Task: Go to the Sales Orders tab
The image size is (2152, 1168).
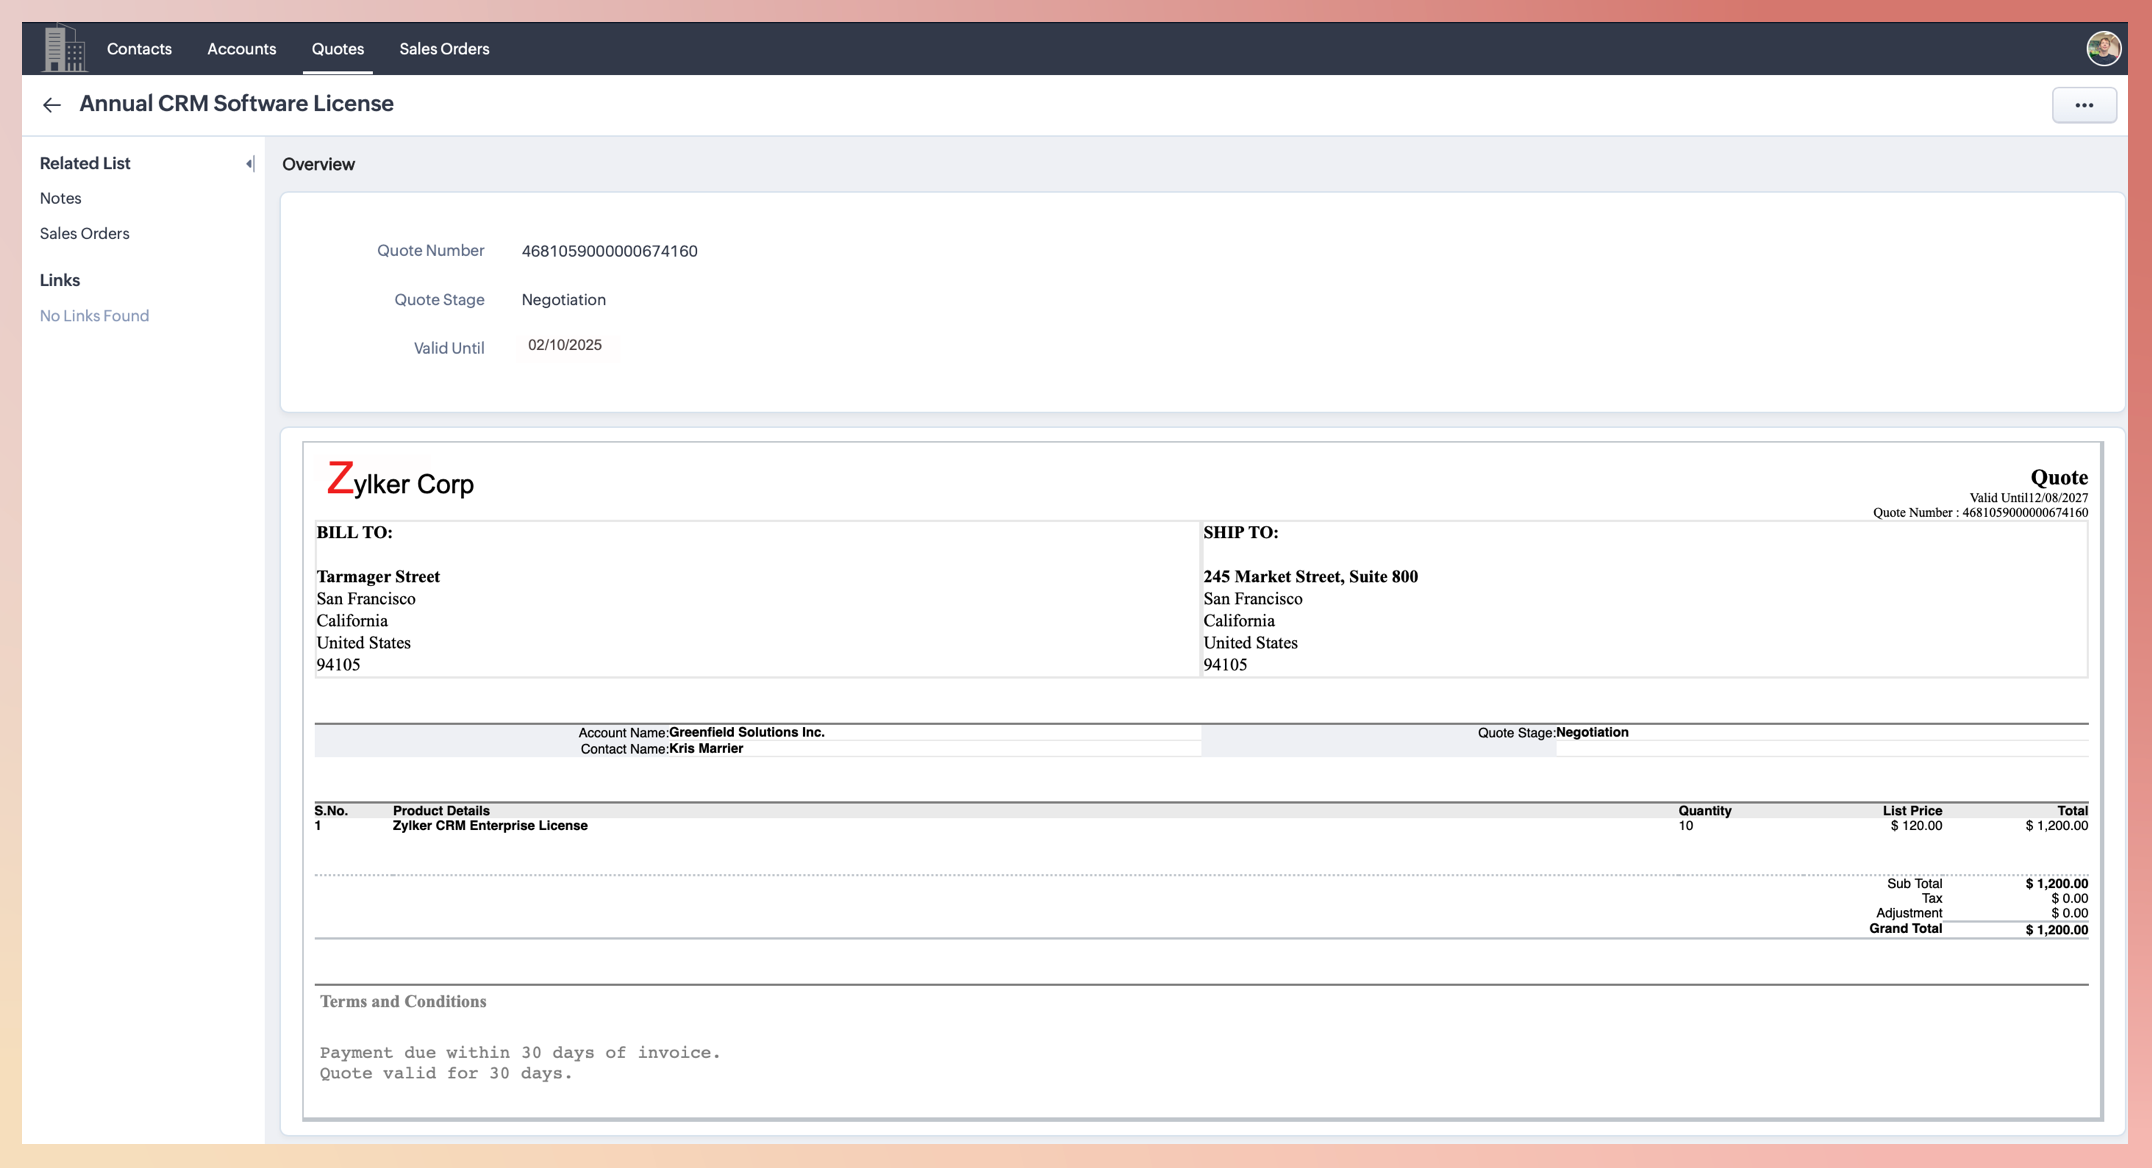Action: [x=444, y=49]
